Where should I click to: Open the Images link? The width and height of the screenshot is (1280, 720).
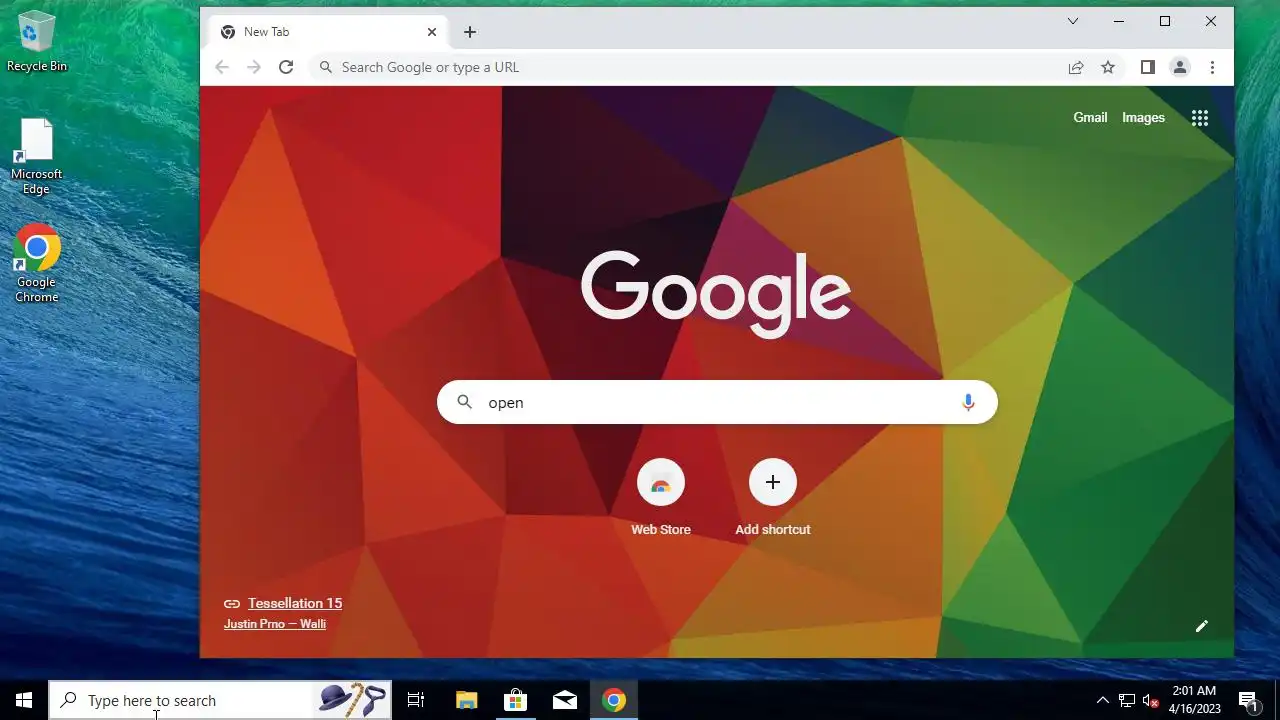coord(1143,117)
